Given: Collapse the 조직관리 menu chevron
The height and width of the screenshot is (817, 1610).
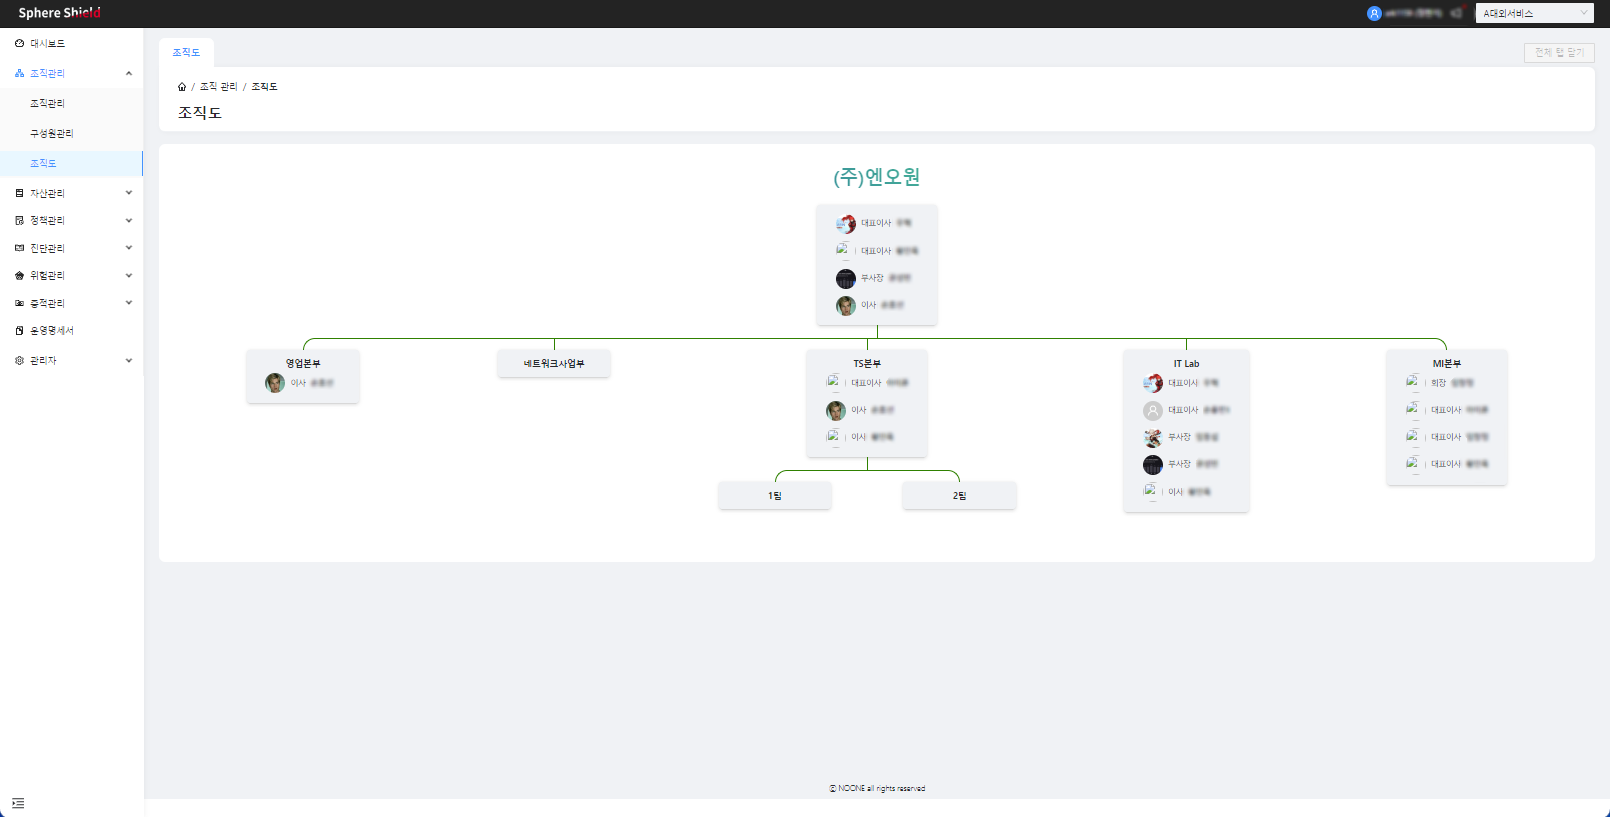Looking at the screenshot, I should click(129, 74).
